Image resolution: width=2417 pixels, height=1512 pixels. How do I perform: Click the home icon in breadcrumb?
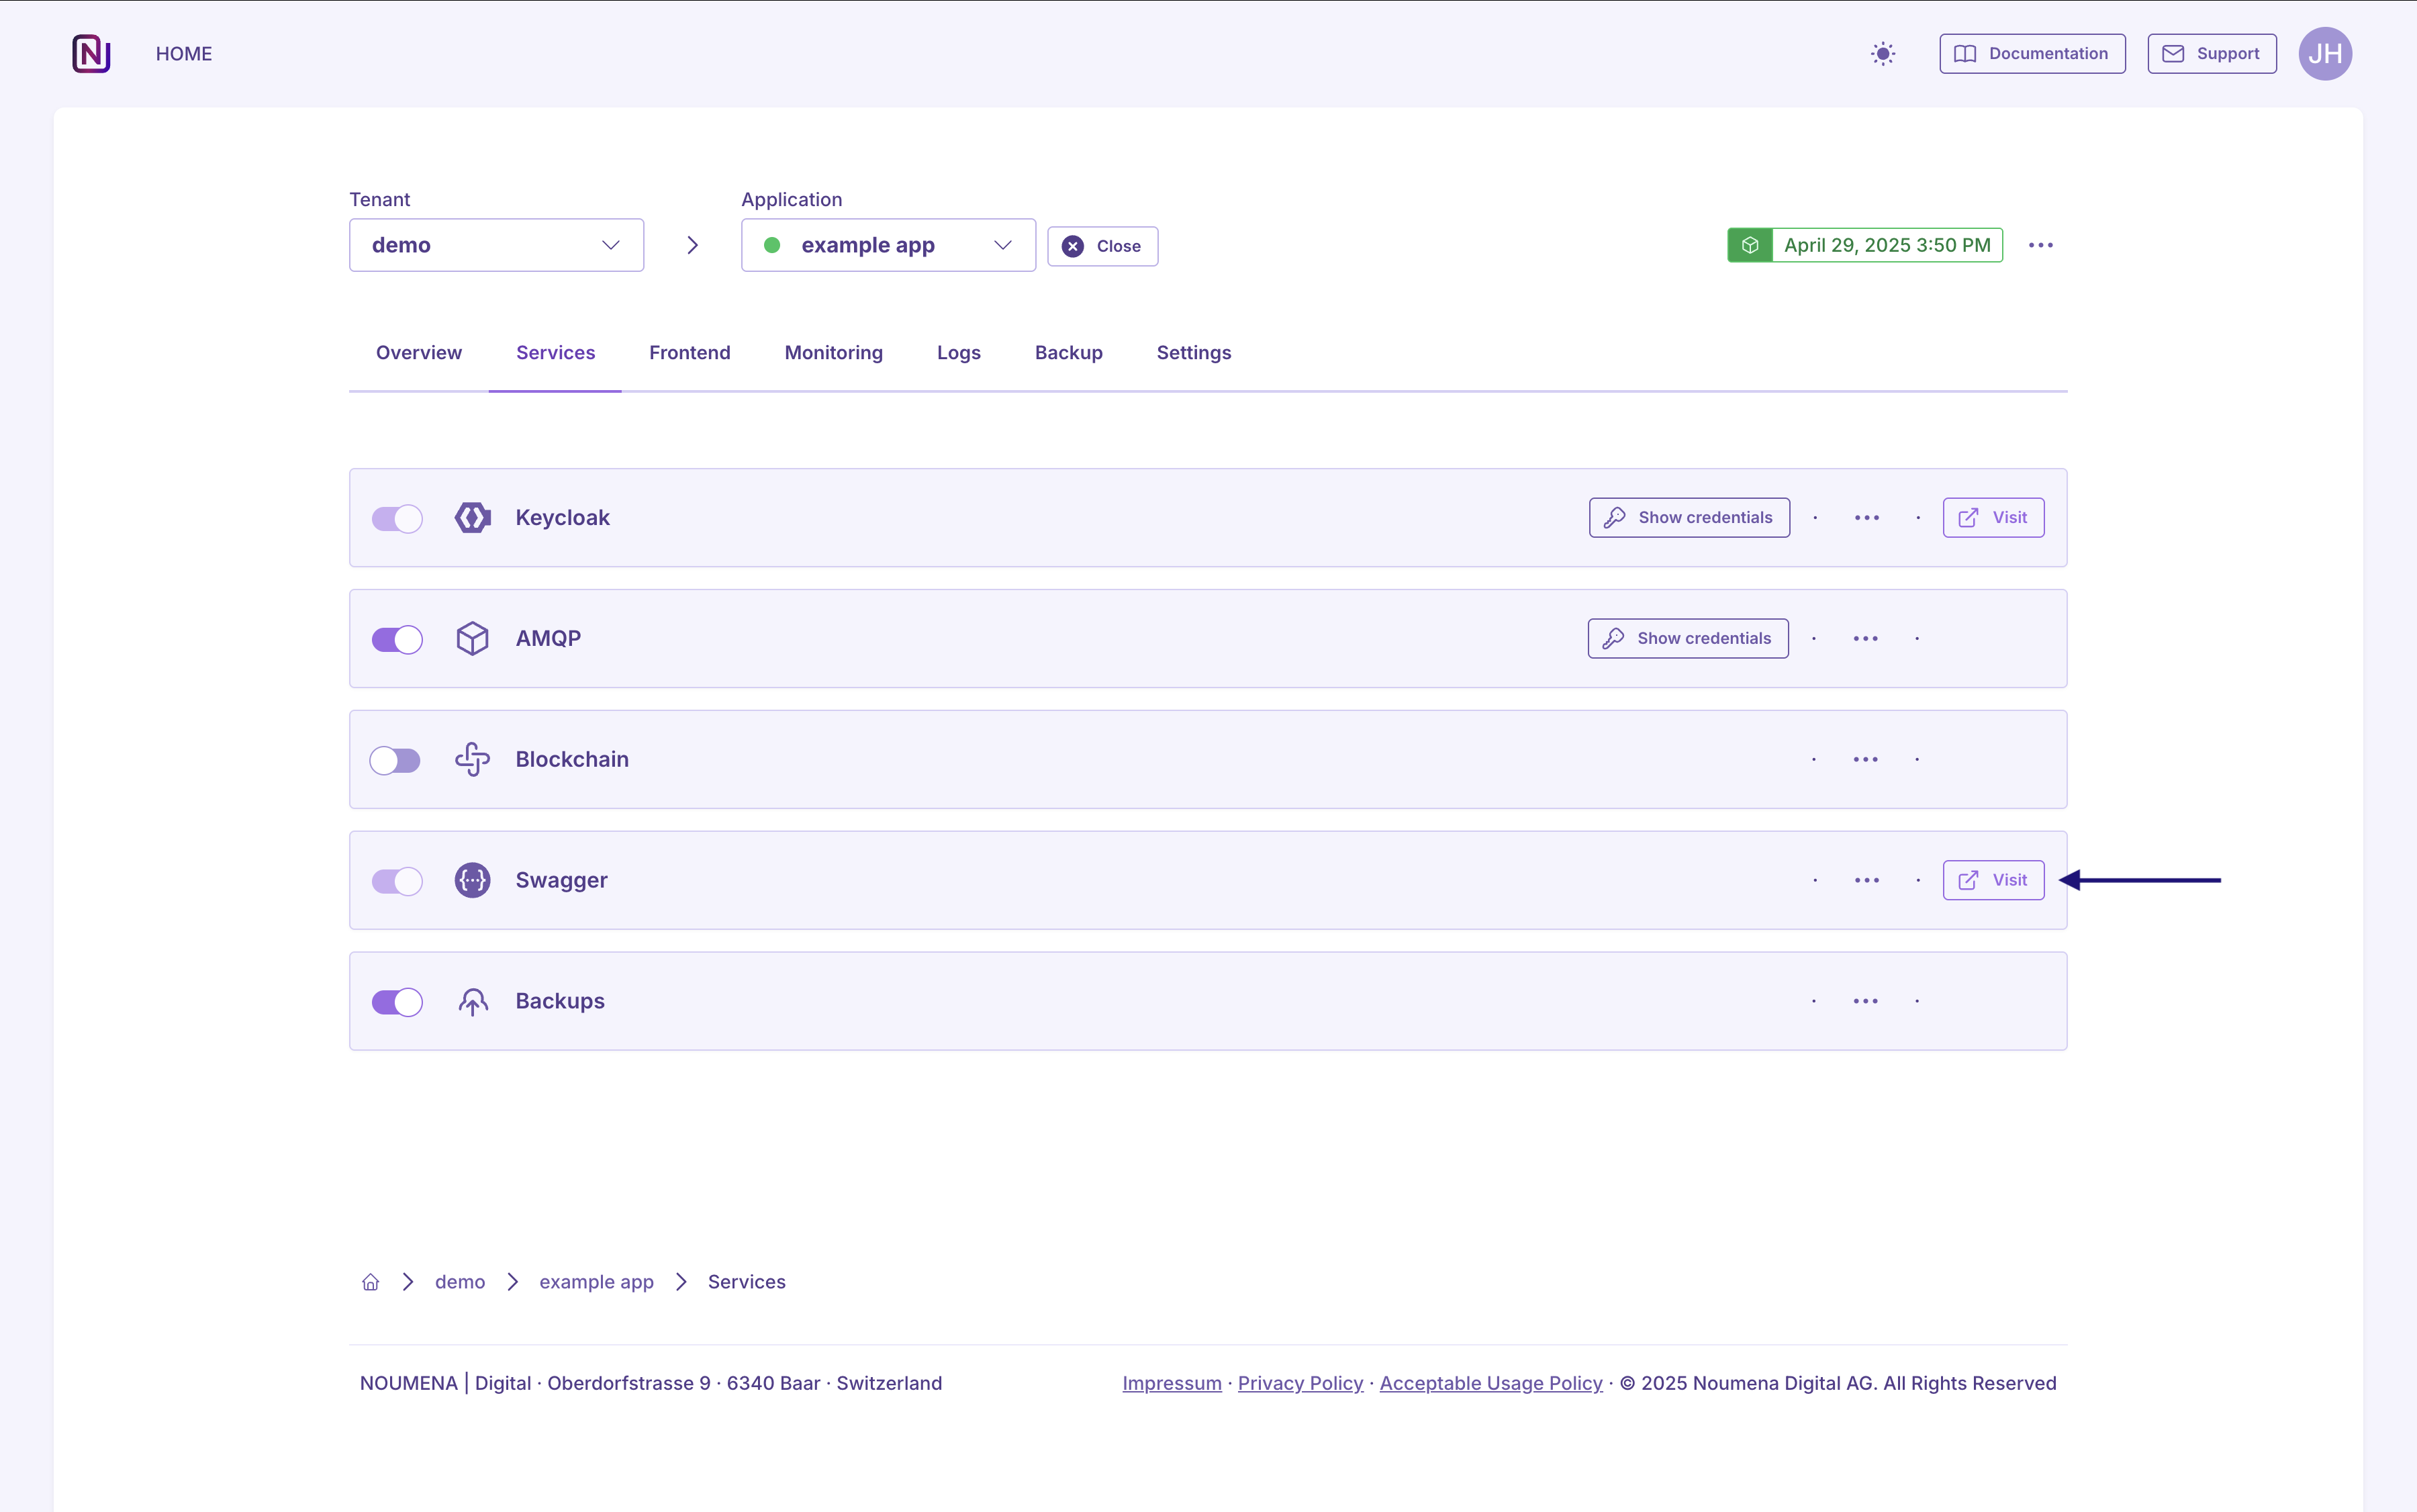pos(371,1282)
